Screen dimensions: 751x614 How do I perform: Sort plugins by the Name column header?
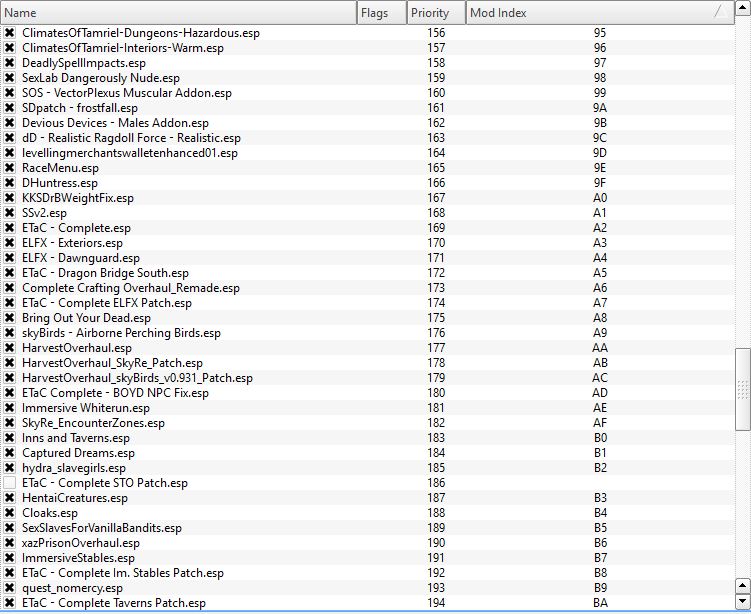pos(178,13)
